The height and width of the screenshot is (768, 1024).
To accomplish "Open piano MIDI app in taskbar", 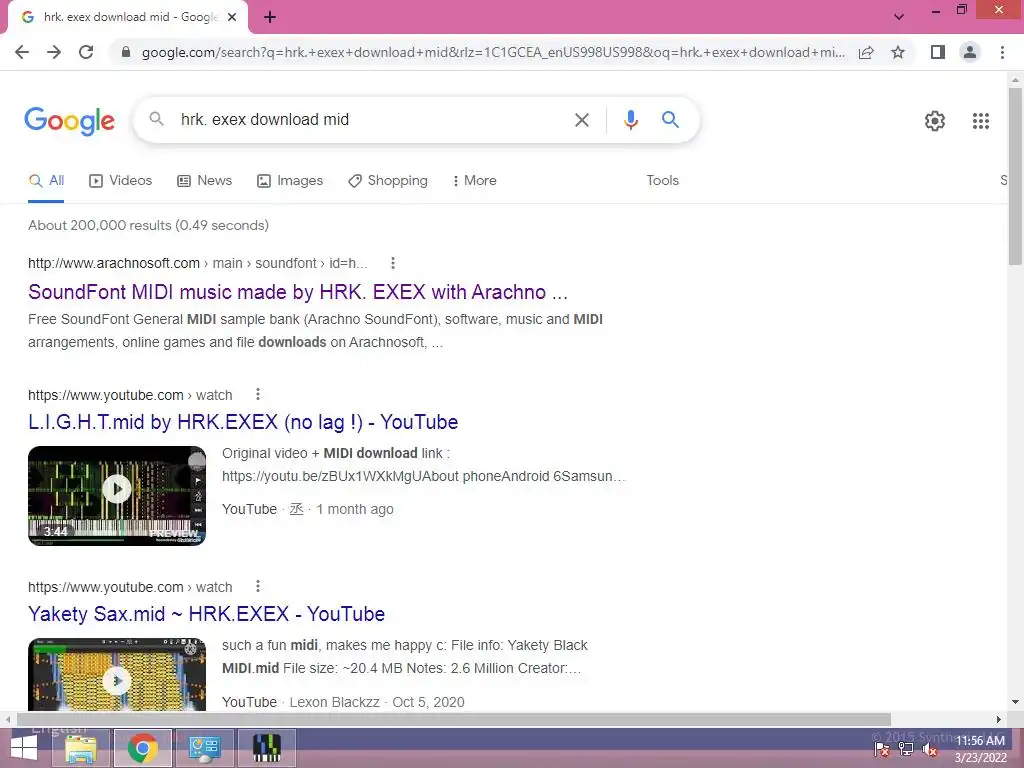I will pyautogui.click(x=266, y=748).
